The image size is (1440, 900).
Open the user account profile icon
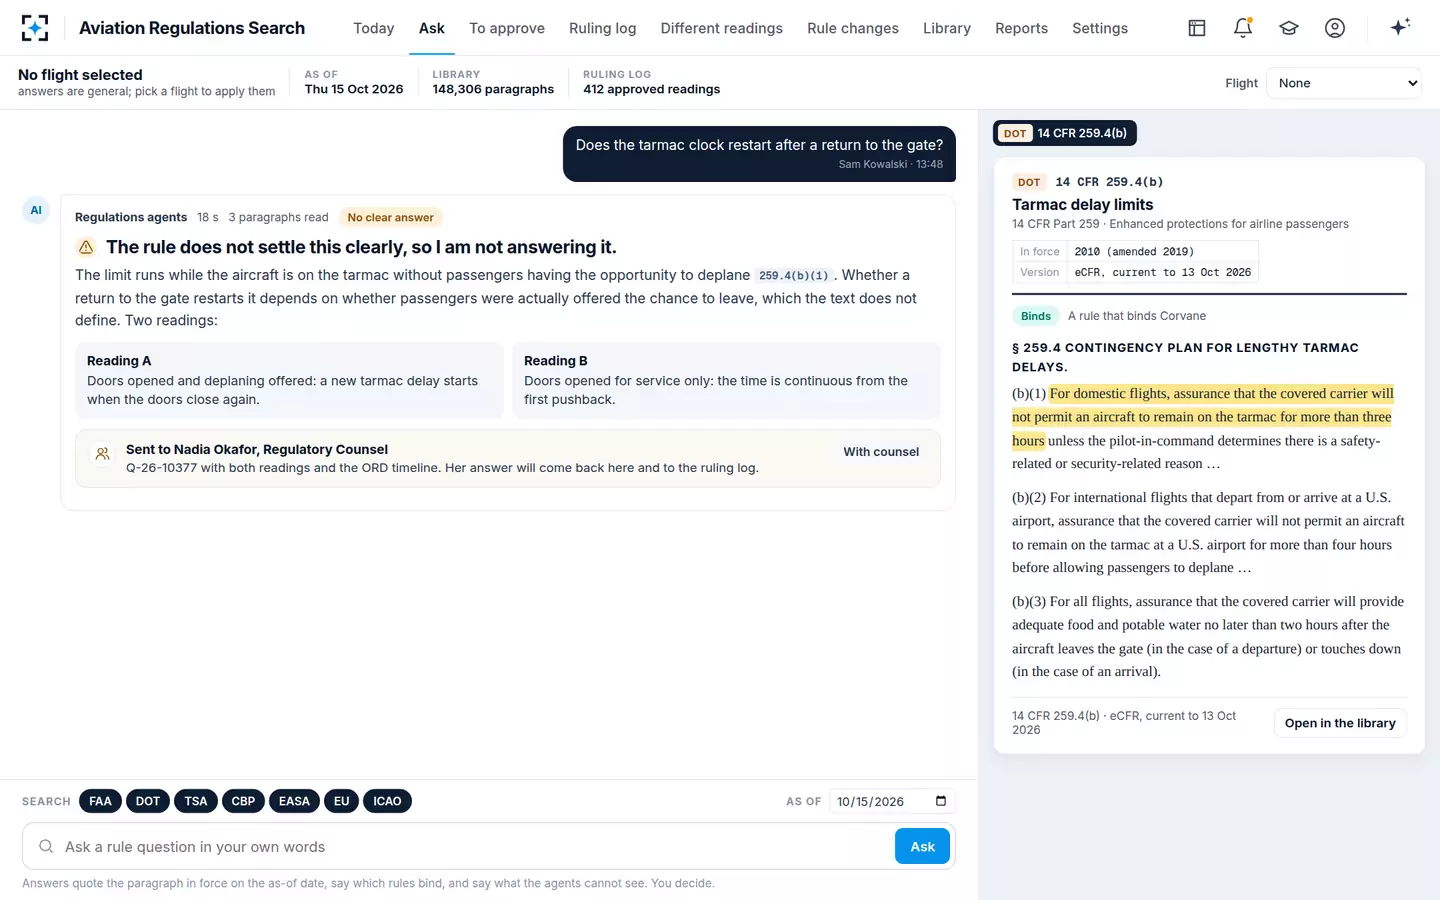point(1335,28)
